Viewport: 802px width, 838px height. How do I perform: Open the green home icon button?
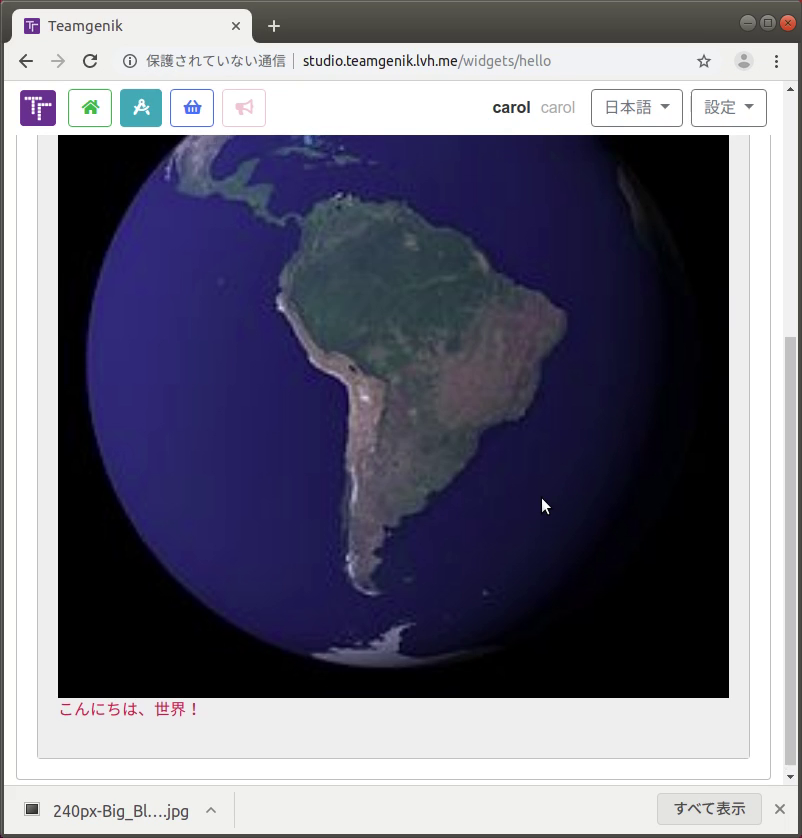point(90,108)
